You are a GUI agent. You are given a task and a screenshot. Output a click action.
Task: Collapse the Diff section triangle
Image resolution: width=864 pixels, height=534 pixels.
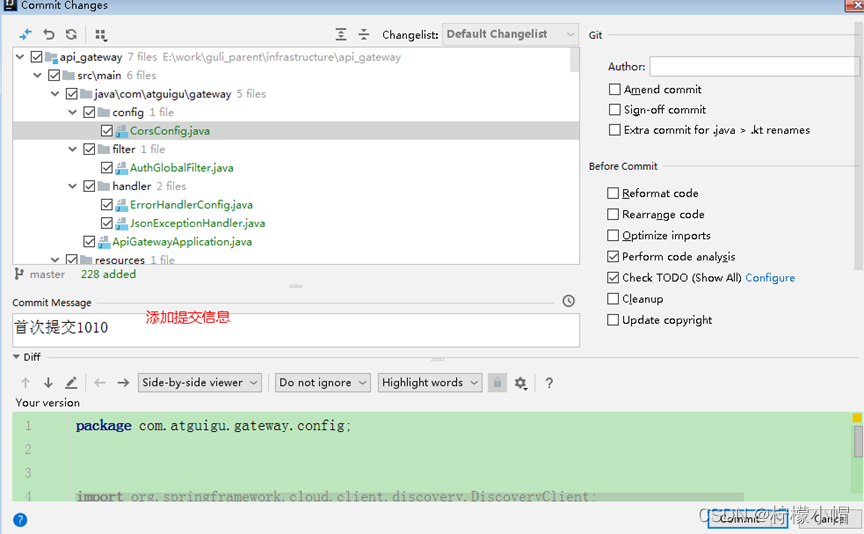point(16,357)
